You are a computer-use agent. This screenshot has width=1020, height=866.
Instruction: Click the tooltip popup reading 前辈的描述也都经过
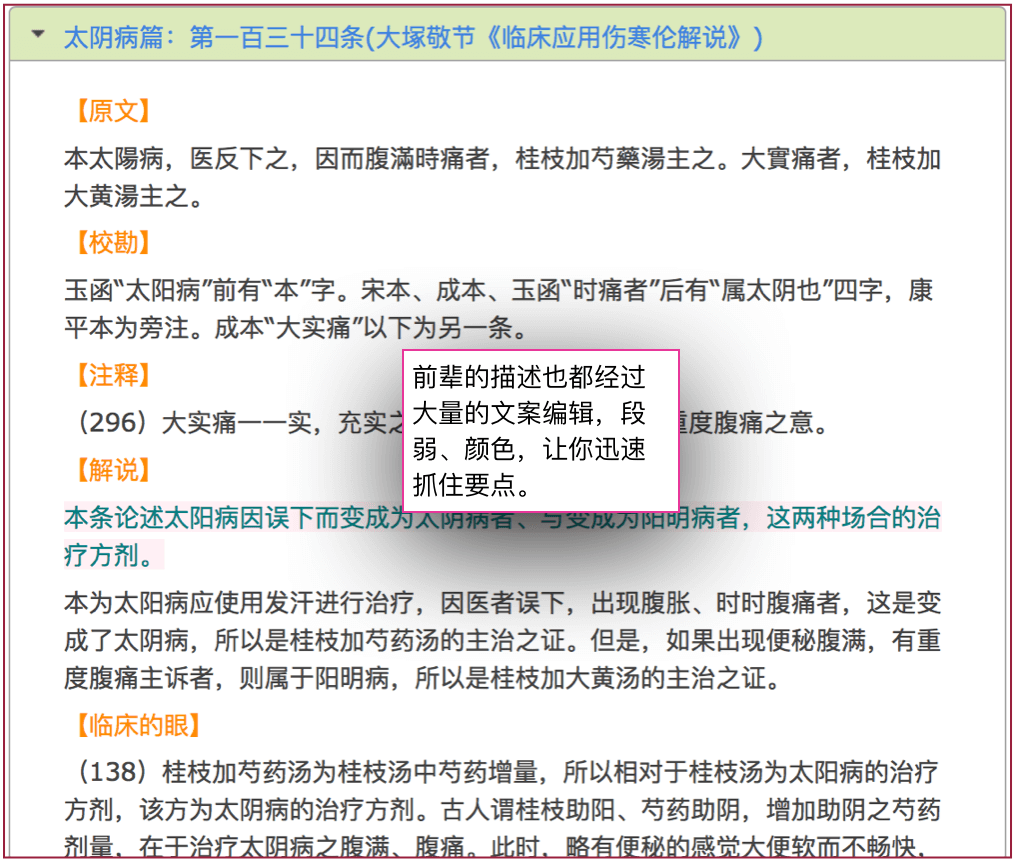point(540,430)
